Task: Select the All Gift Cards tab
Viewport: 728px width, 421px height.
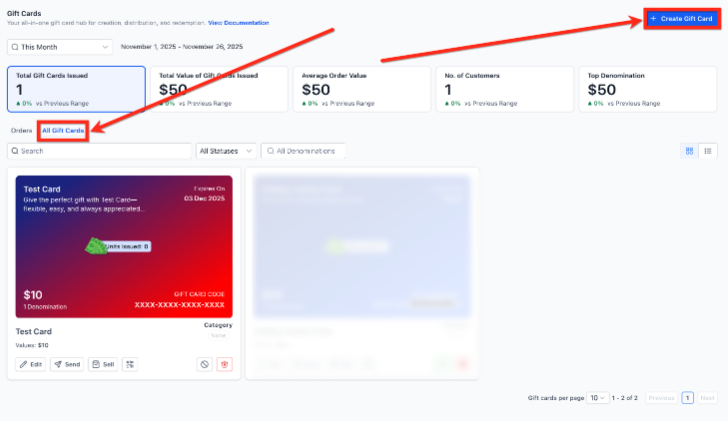Action: pos(63,130)
